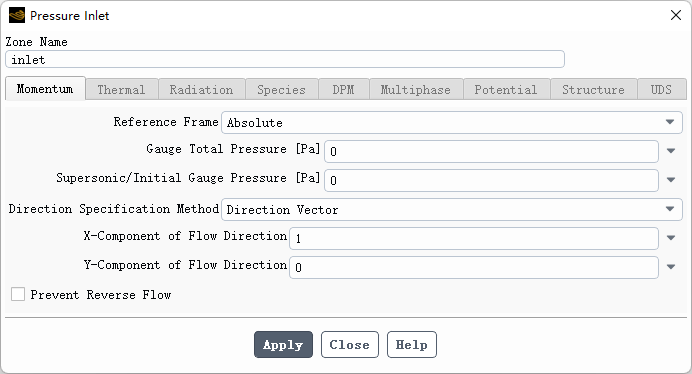Image resolution: width=692 pixels, height=374 pixels.
Task: Click the Zone Name input field
Action: 285,60
